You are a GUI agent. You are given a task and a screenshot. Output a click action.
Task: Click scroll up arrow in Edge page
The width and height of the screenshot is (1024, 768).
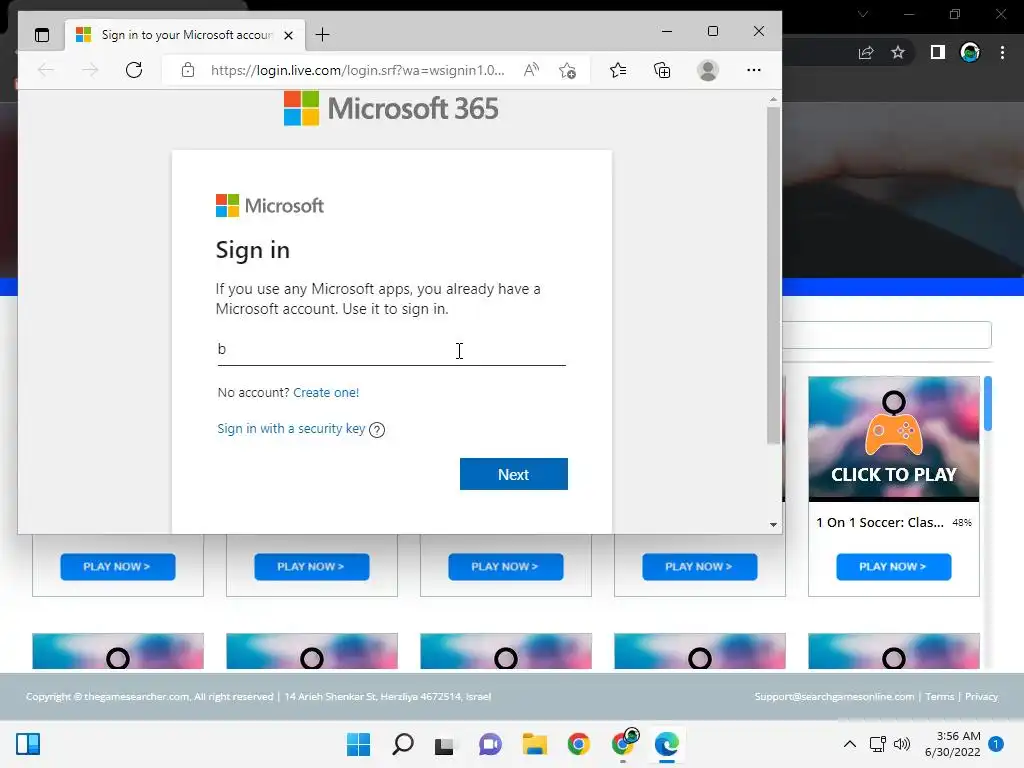773,100
